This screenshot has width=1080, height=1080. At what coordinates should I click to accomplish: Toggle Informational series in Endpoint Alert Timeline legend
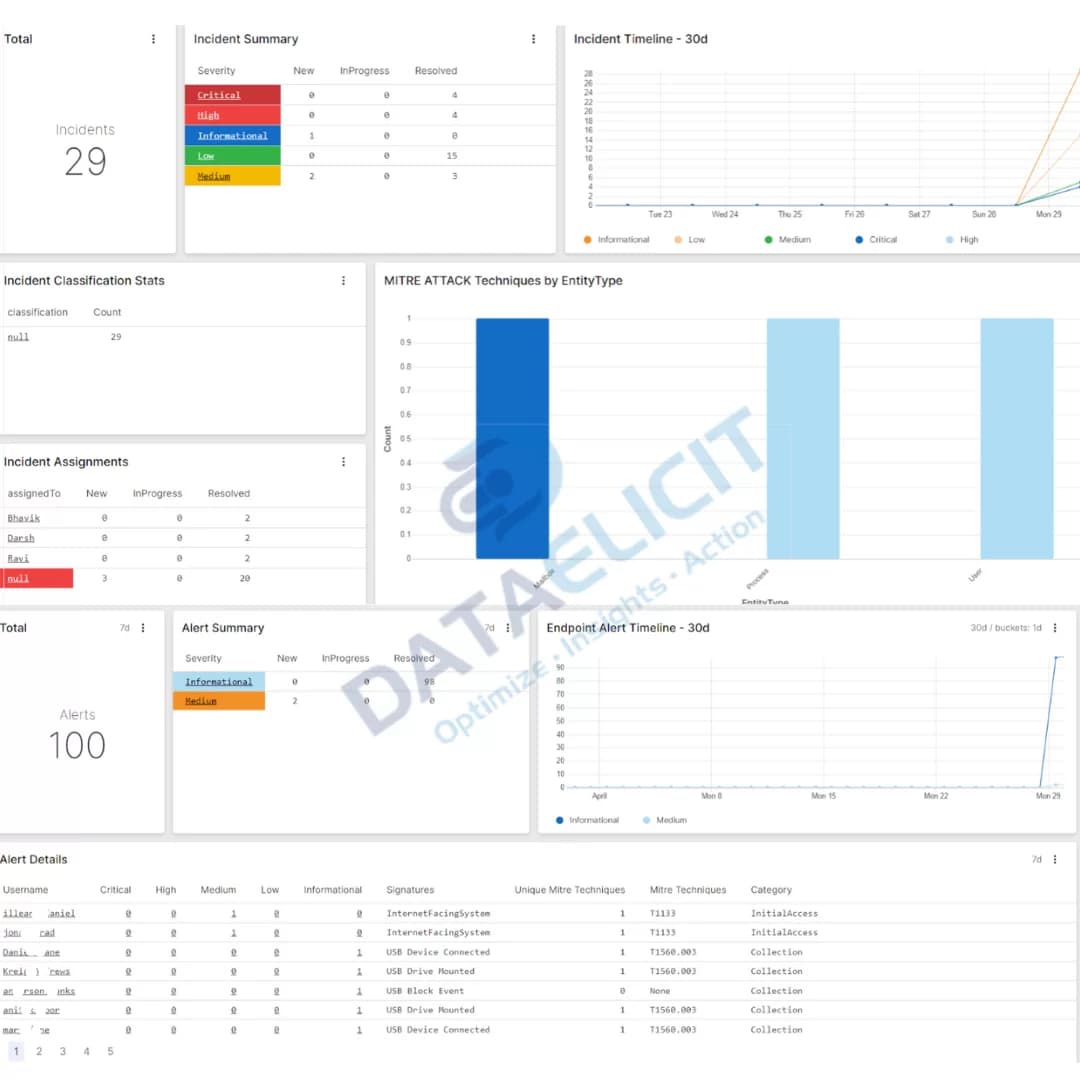click(x=590, y=820)
